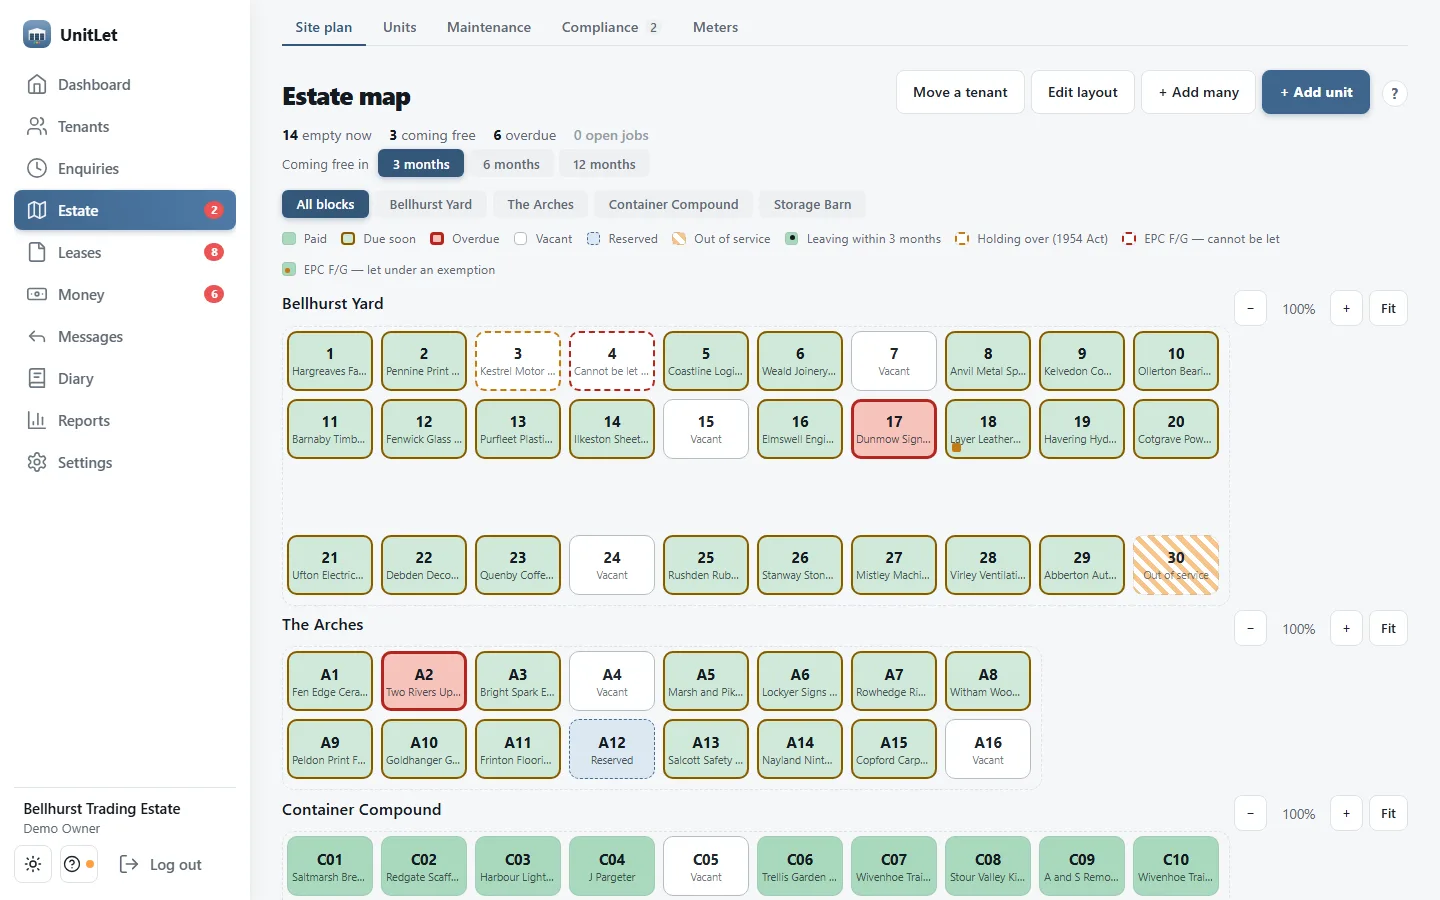Open the Meters tab
1440x900 pixels.
point(716,27)
